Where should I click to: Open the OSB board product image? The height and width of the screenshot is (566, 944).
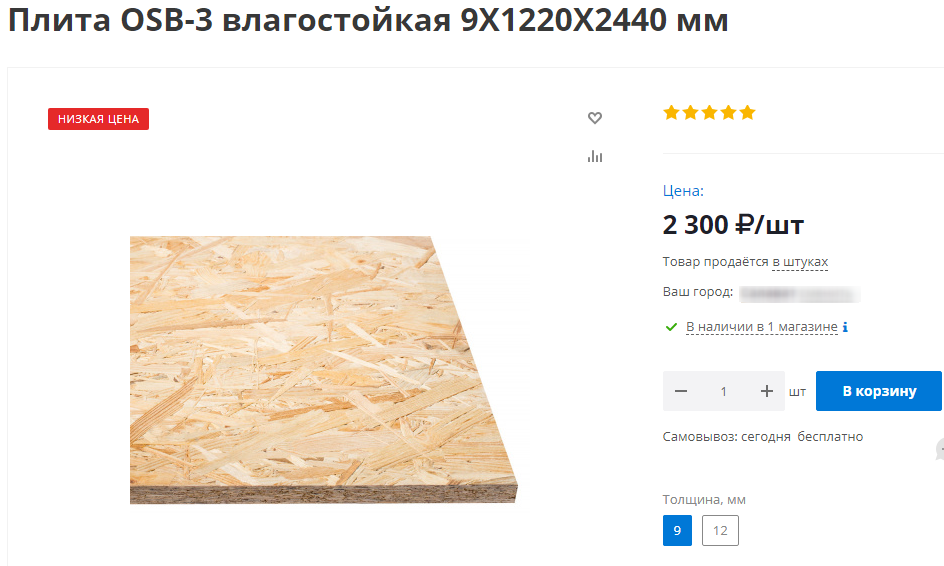click(324, 370)
